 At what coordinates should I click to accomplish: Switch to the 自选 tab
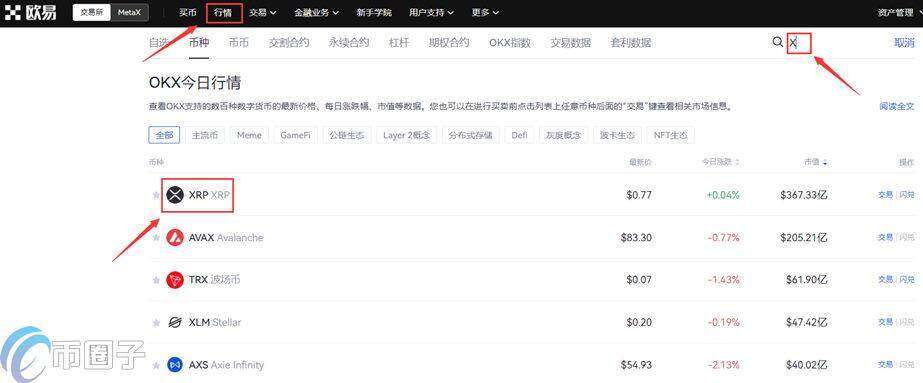[158, 42]
